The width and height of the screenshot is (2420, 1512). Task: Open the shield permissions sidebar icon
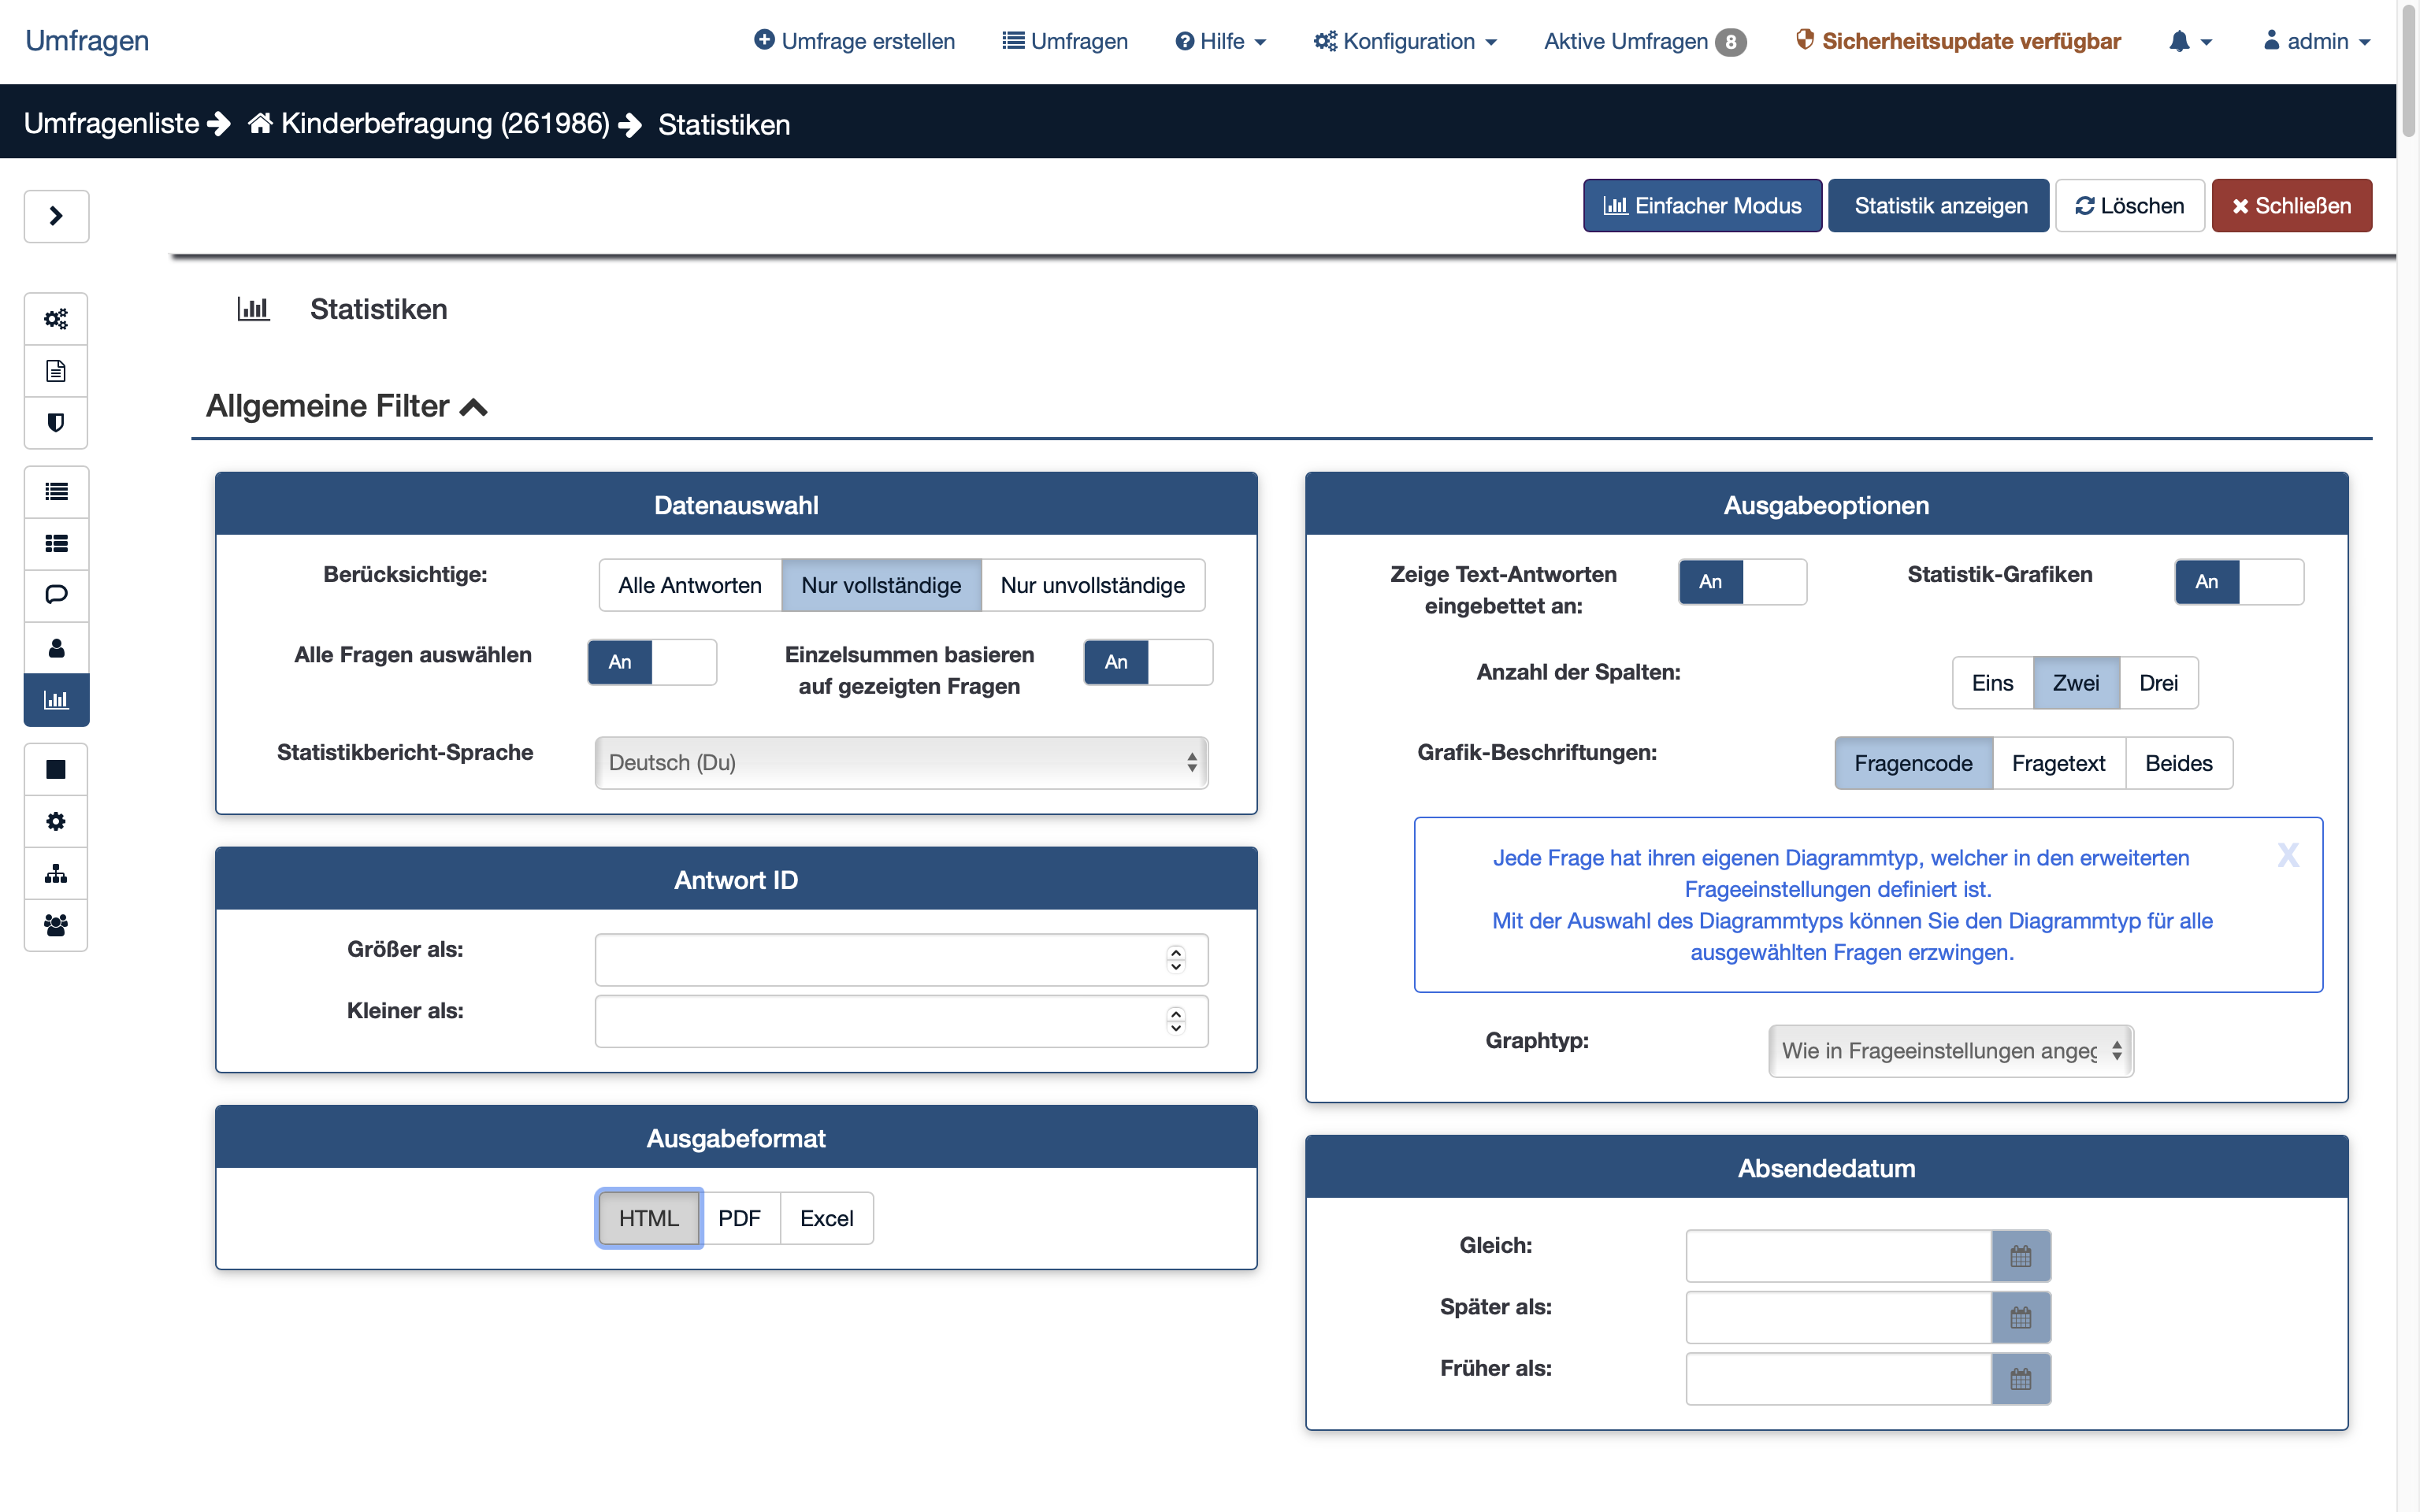[x=56, y=423]
